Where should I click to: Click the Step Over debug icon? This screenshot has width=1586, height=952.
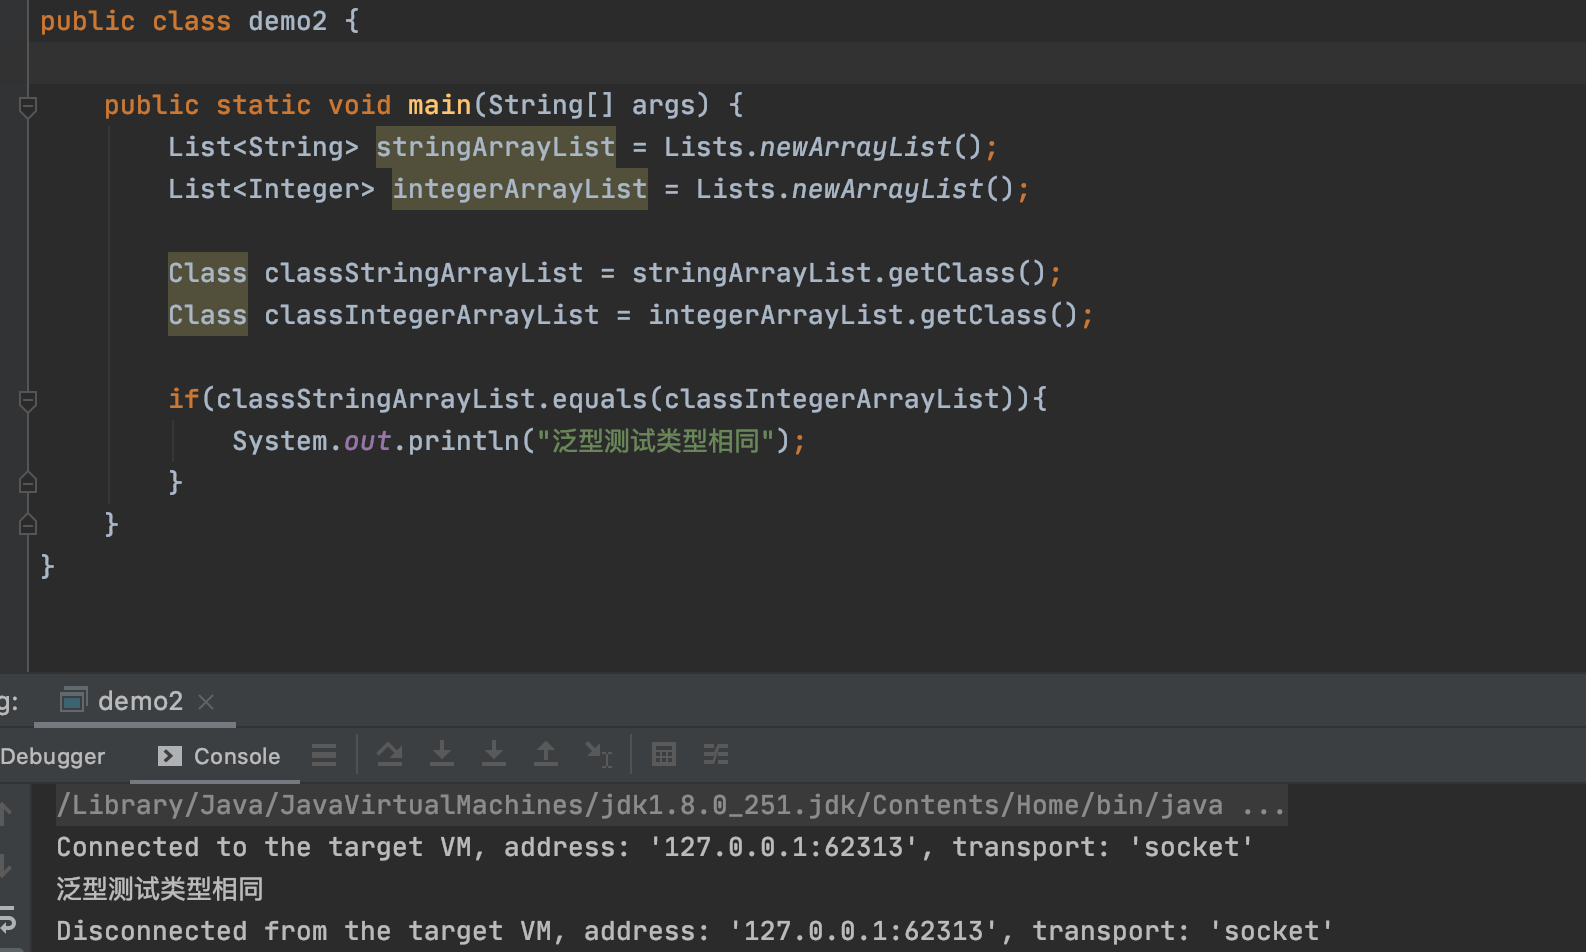pyautogui.click(x=390, y=755)
